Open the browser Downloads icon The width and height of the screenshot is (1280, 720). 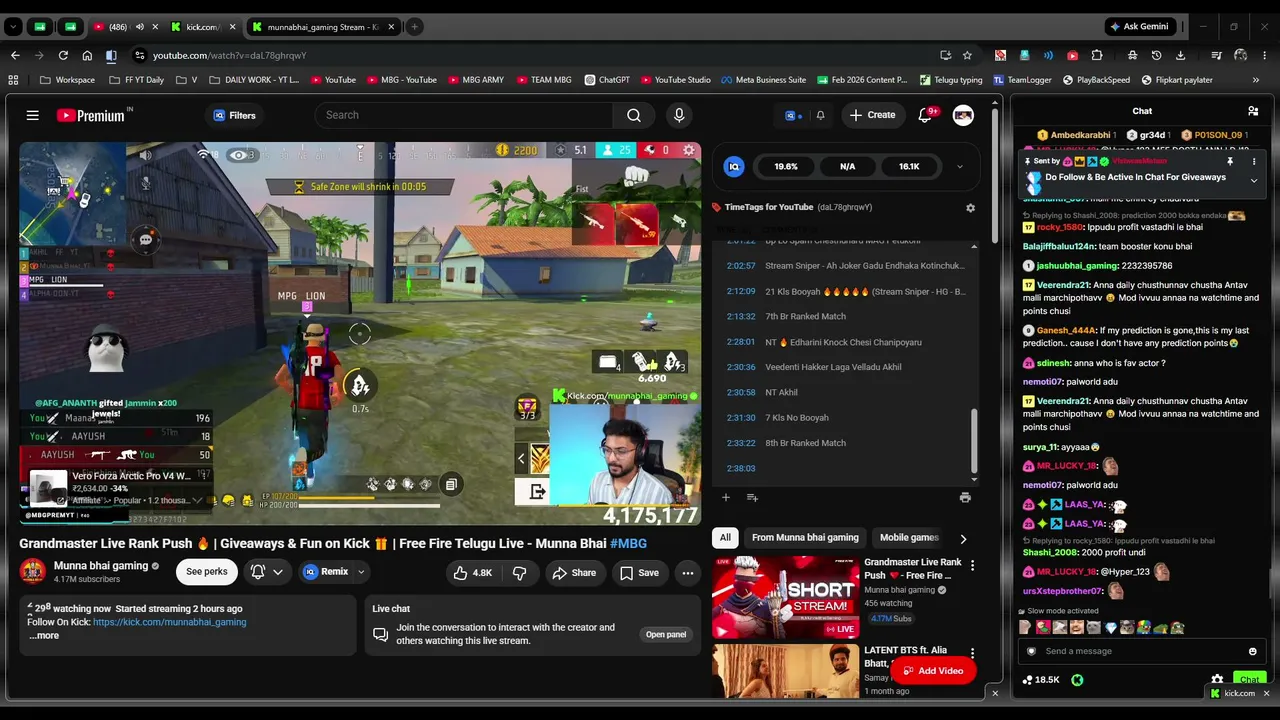coord(1181,55)
